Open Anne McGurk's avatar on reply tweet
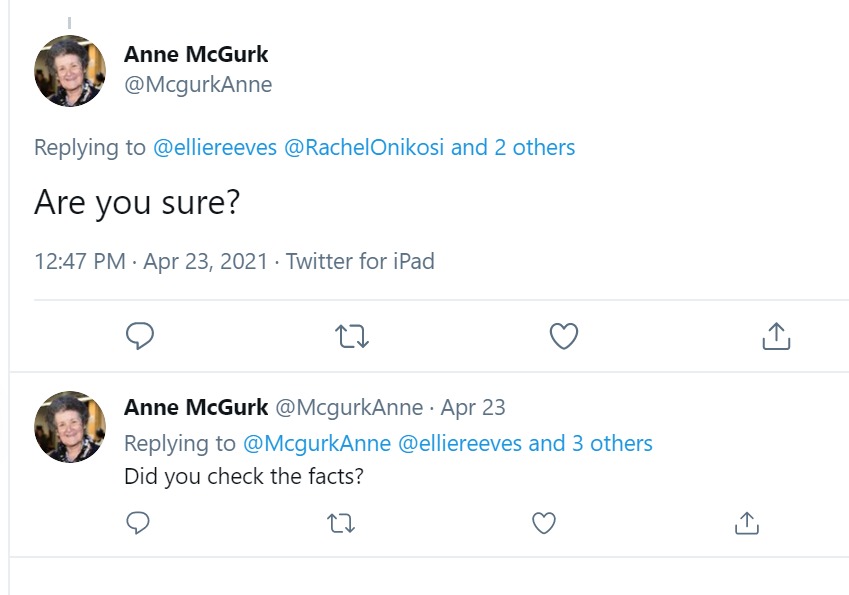This screenshot has width=849, height=595. tap(70, 426)
